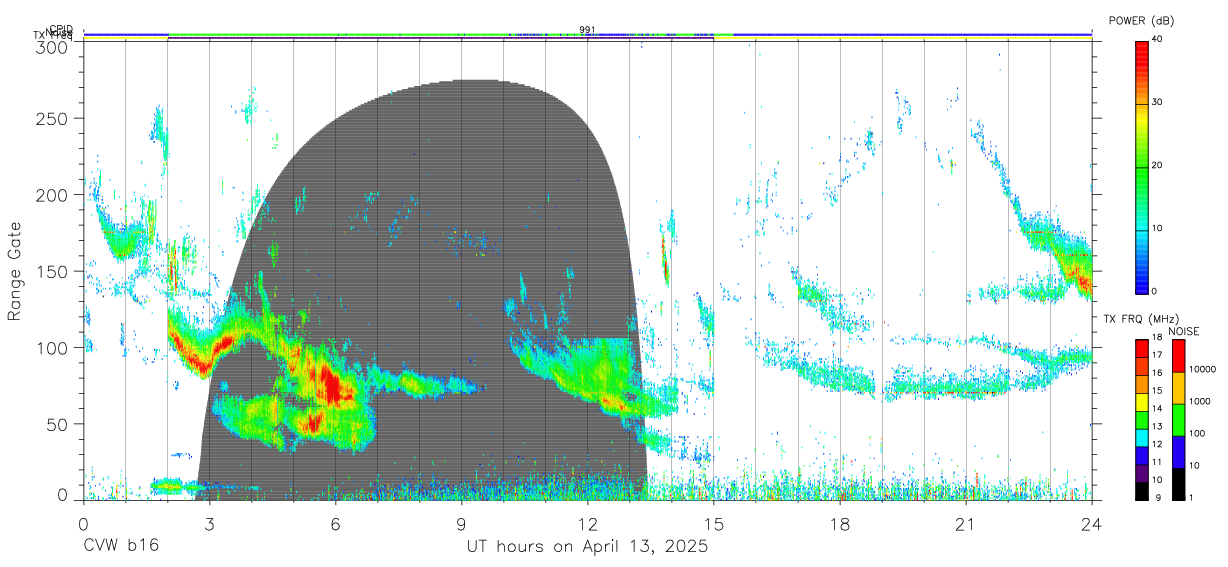The height and width of the screenshot is (567, 1228).
Task: Click the 21 tick on UT hours axis
Action: 965,524
